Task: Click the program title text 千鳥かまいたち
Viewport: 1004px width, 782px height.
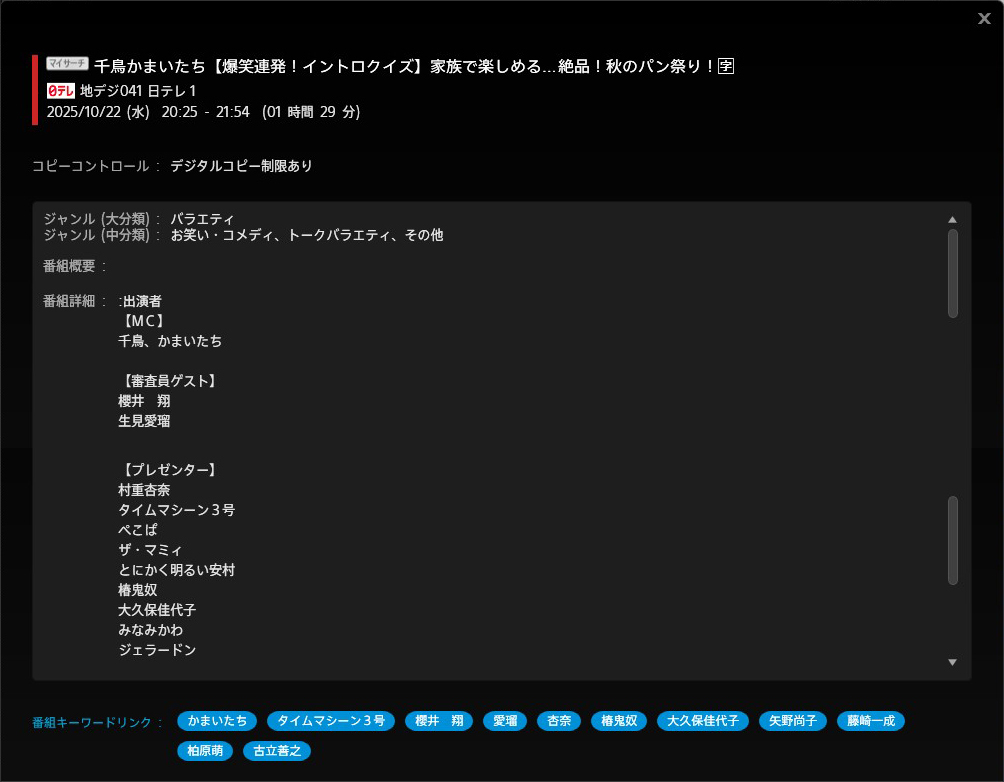Action: point(150,66)
